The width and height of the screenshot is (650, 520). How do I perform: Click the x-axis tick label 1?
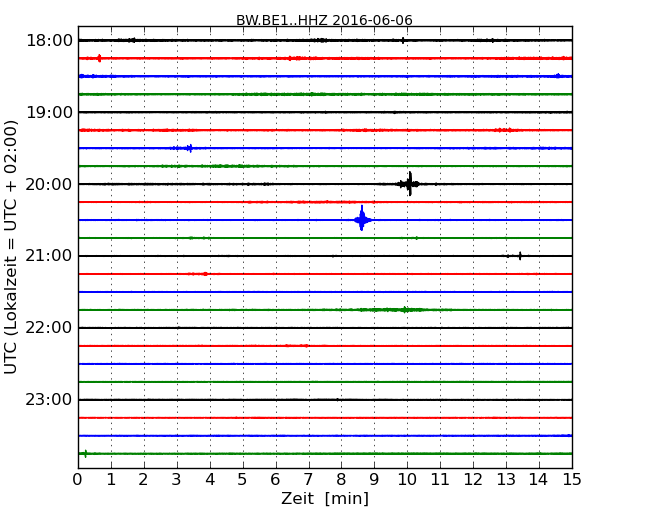click(x=111, y=480)
